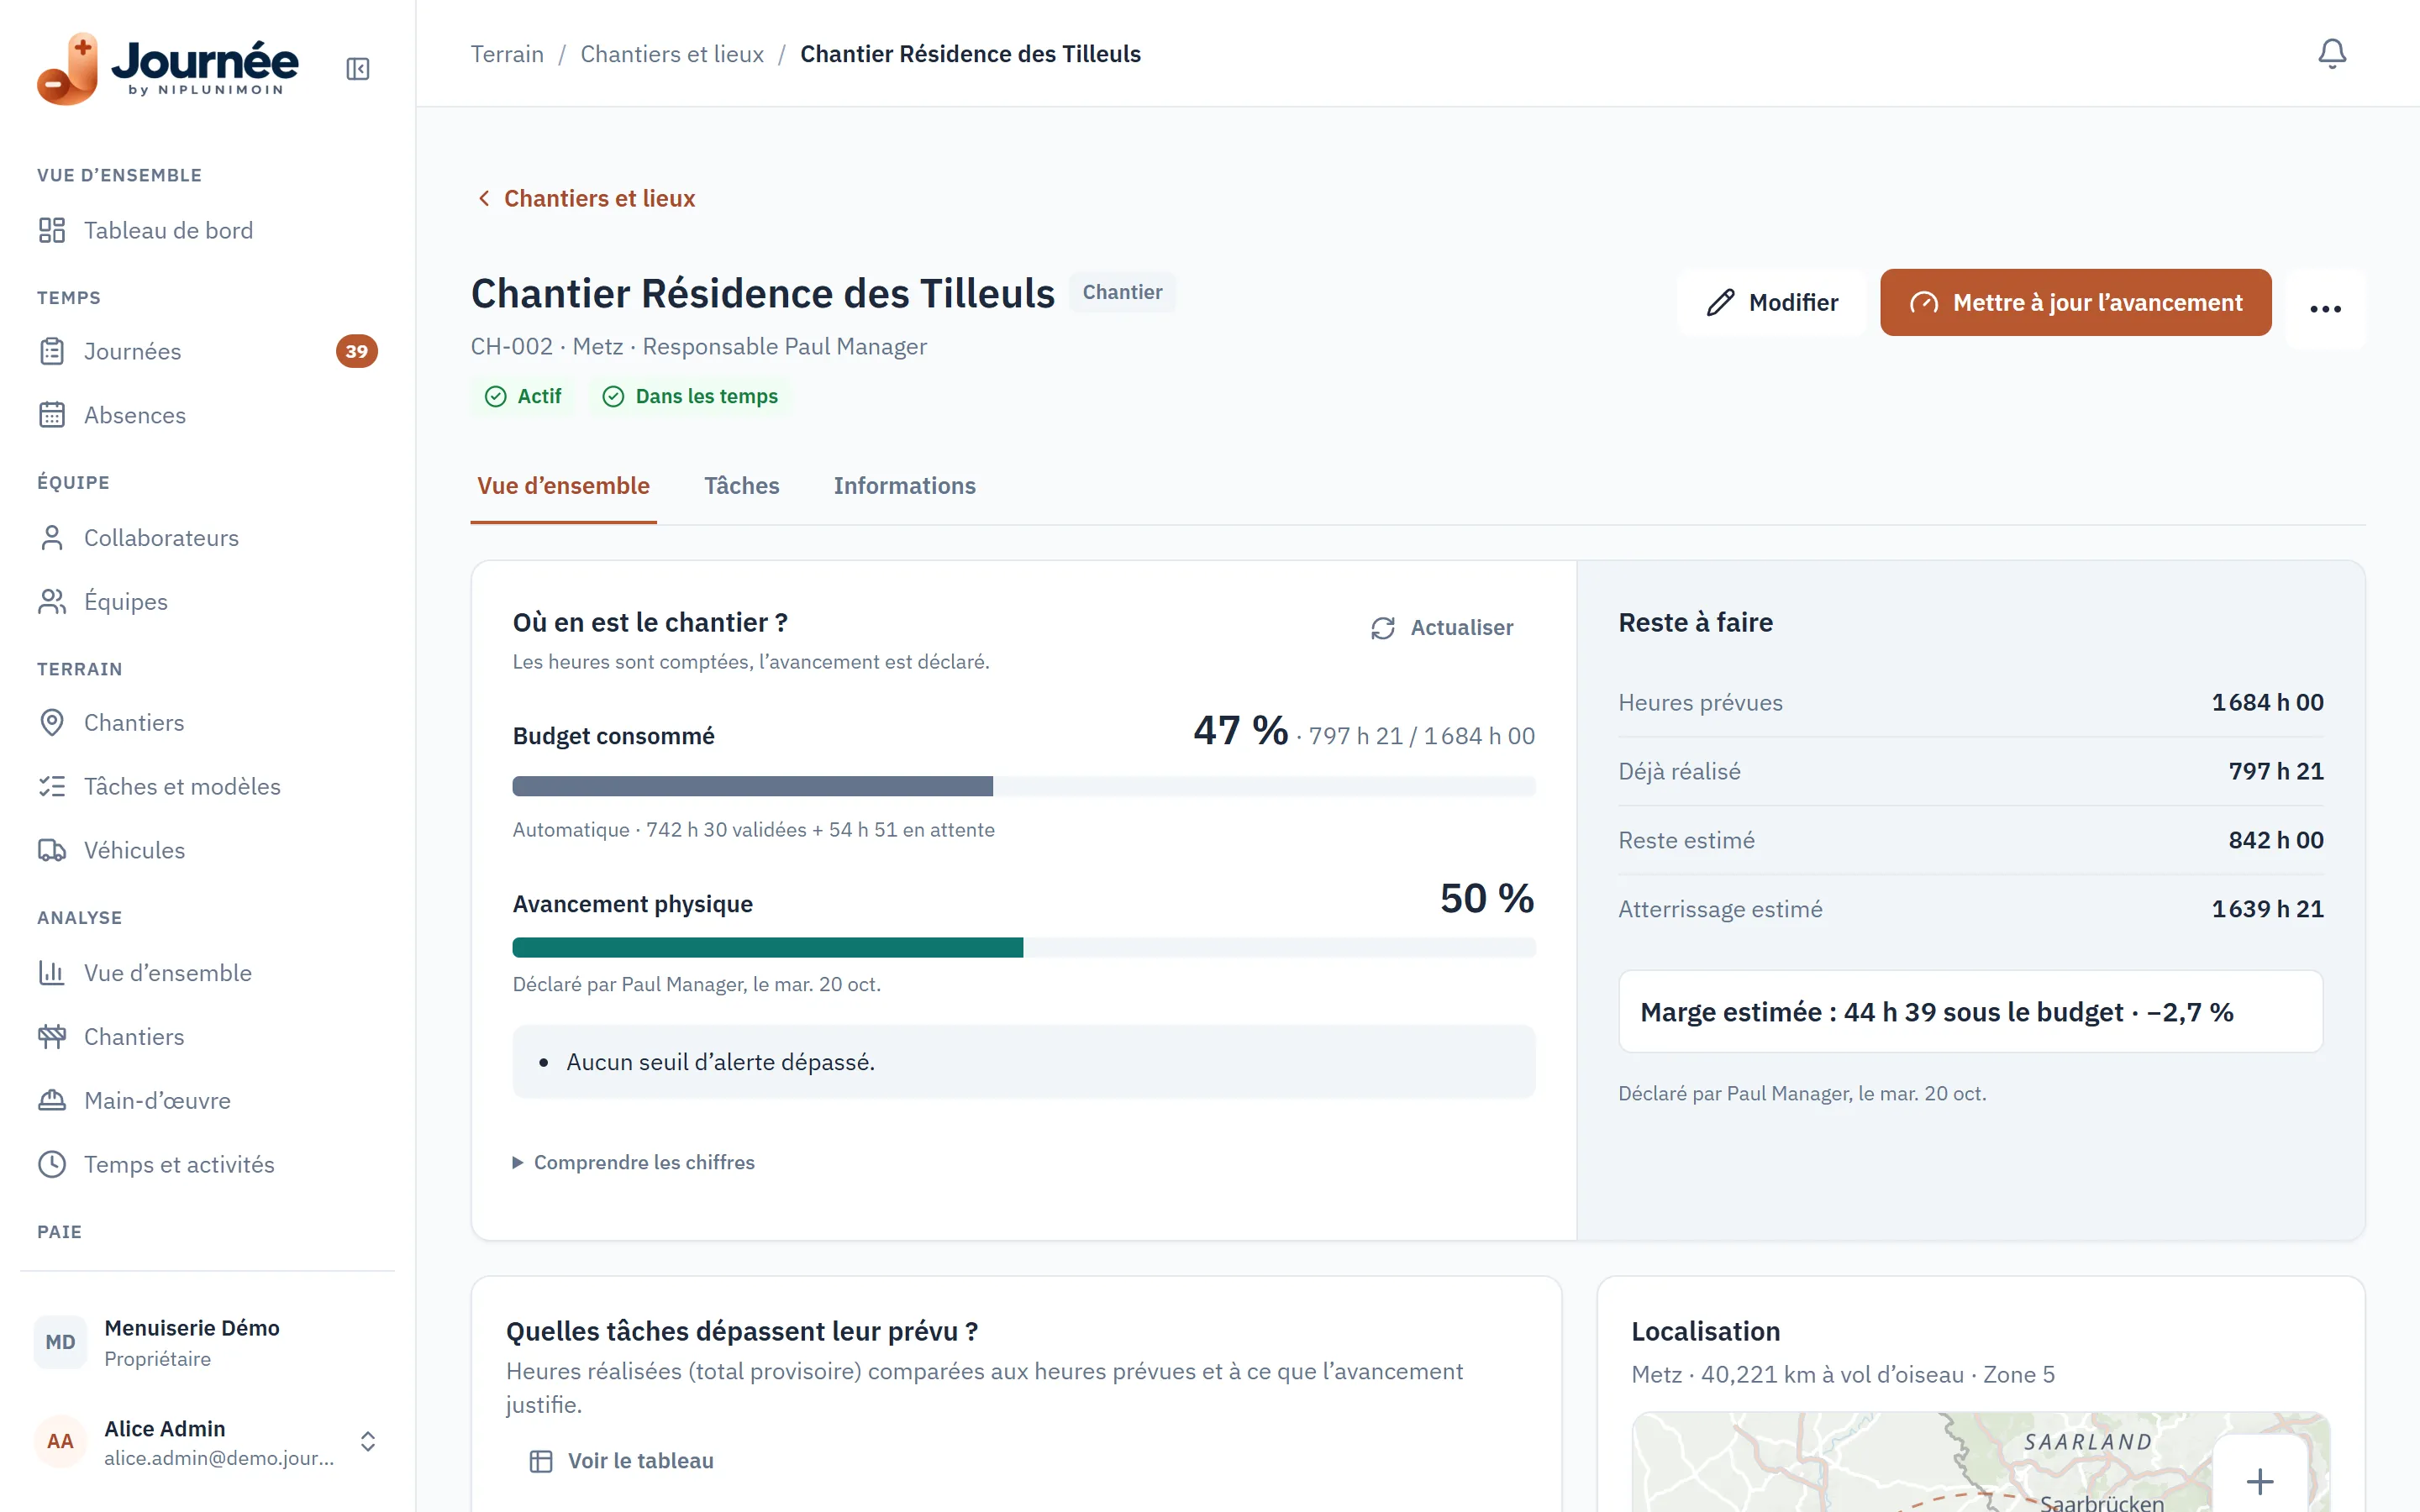Click Actualiser to refresh figures
2420x1512 pixels.
coord(1441,628)
